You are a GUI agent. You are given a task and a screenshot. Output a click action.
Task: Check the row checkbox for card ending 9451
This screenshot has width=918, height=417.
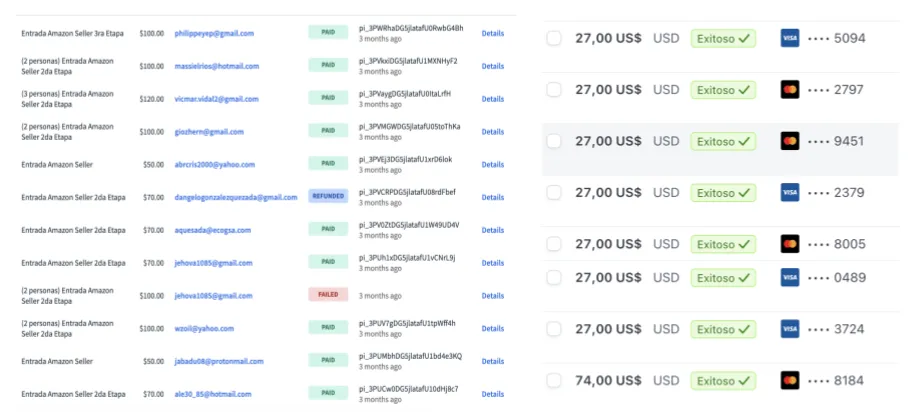pos(554,141)
